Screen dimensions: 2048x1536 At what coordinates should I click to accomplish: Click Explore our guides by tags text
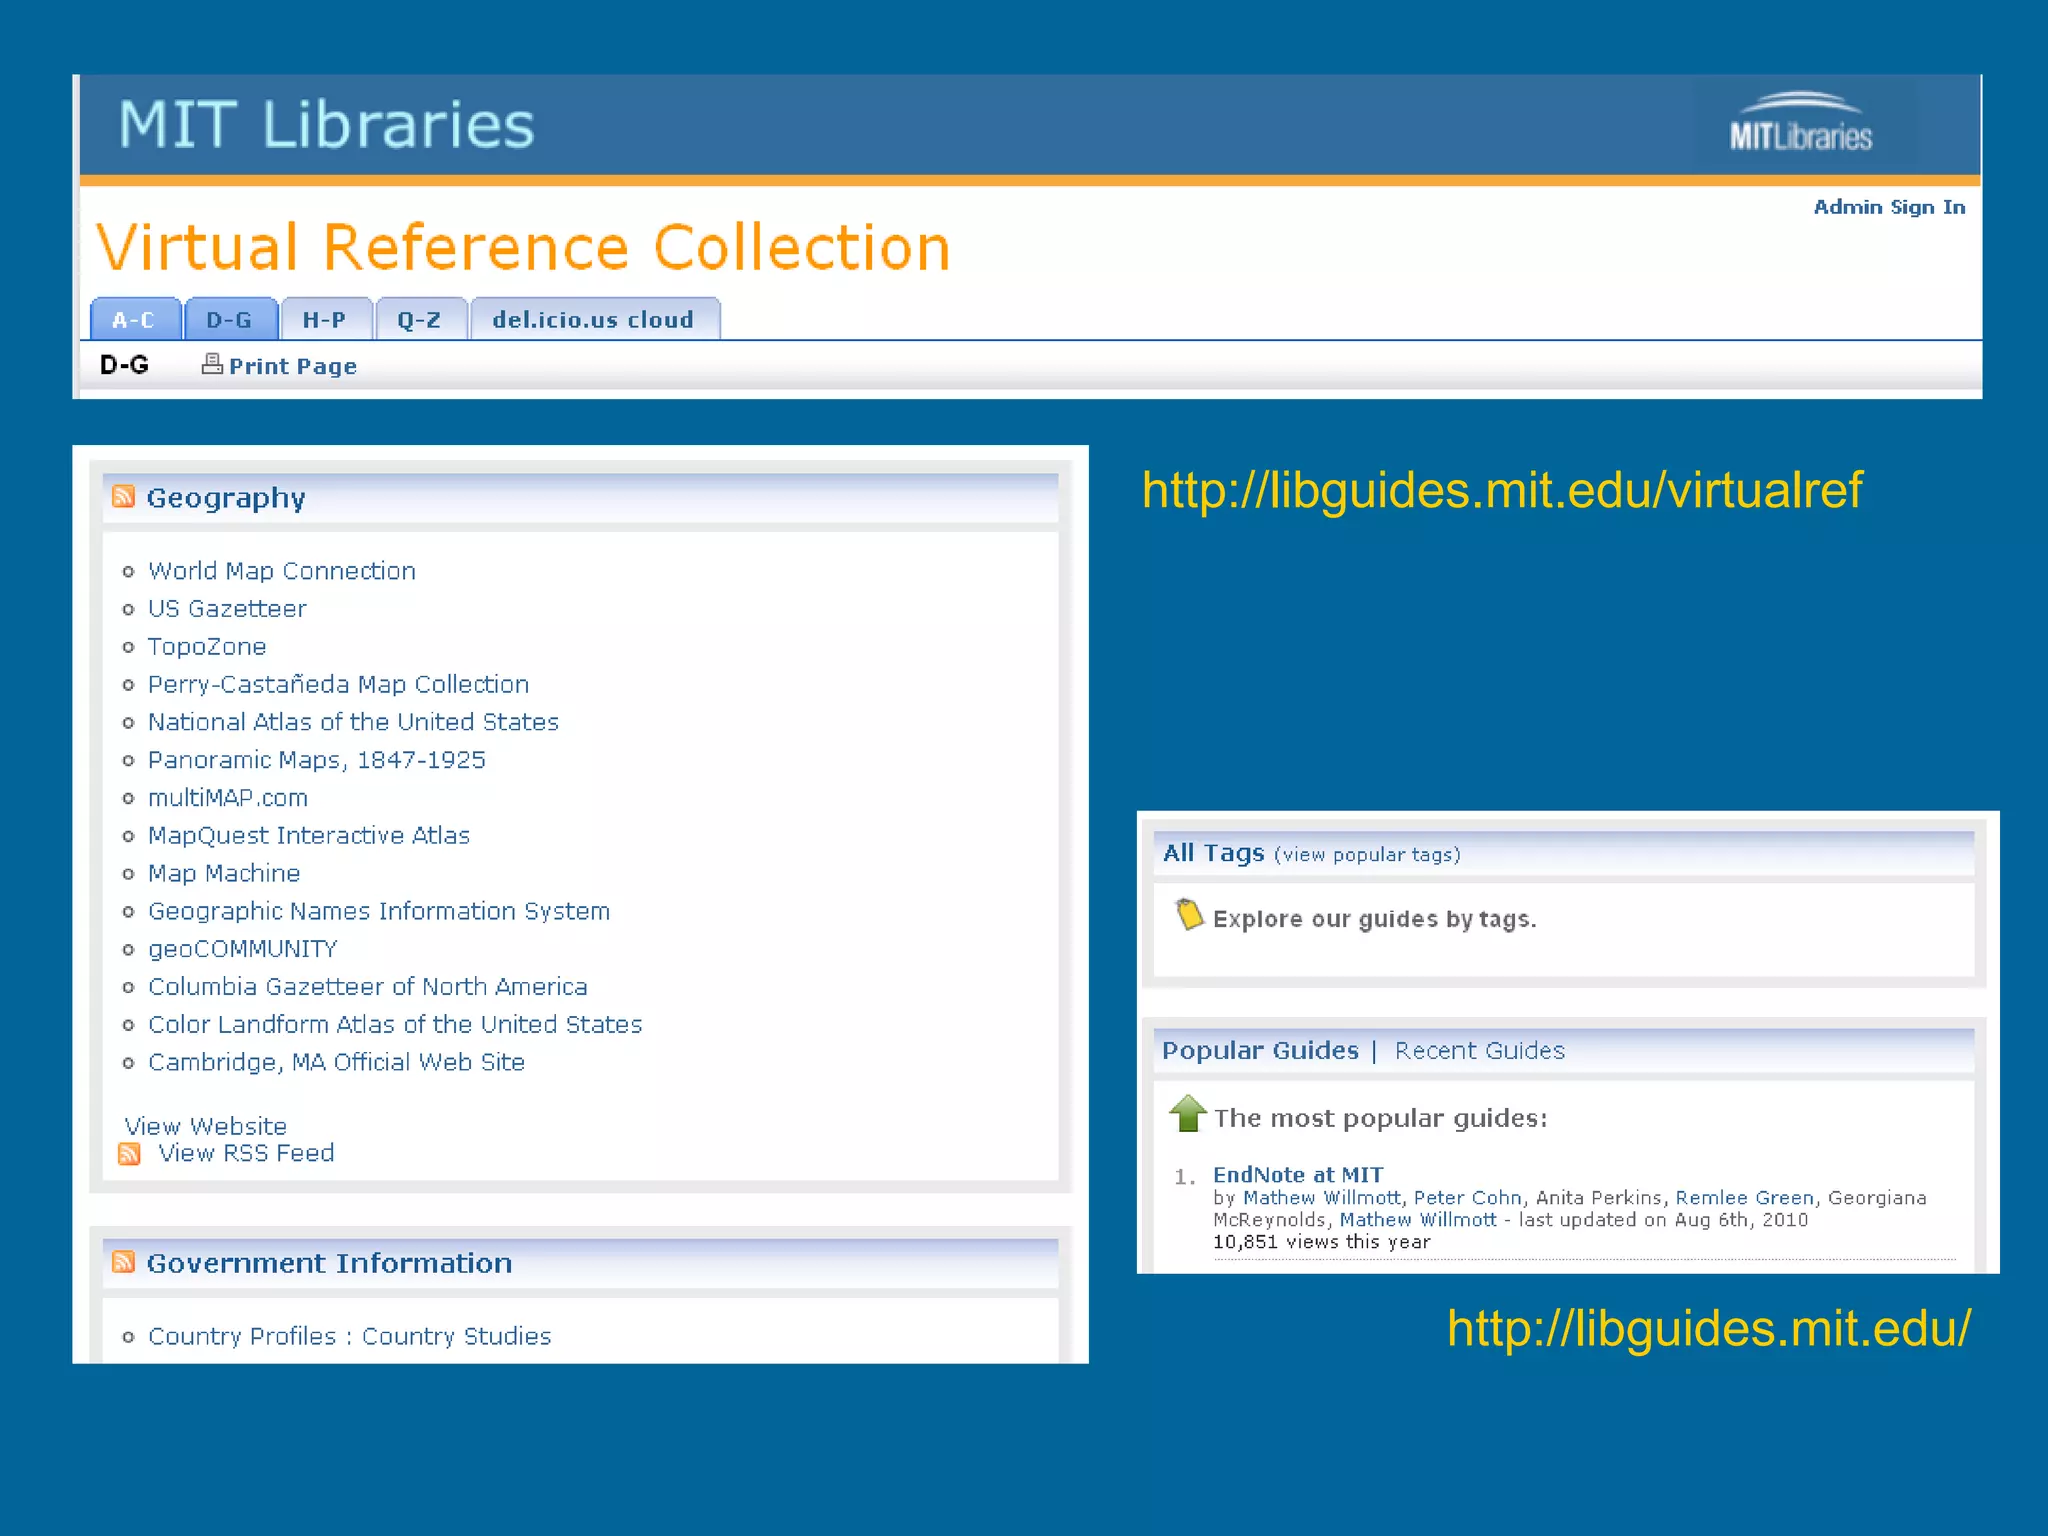(x=1374, y=919)
